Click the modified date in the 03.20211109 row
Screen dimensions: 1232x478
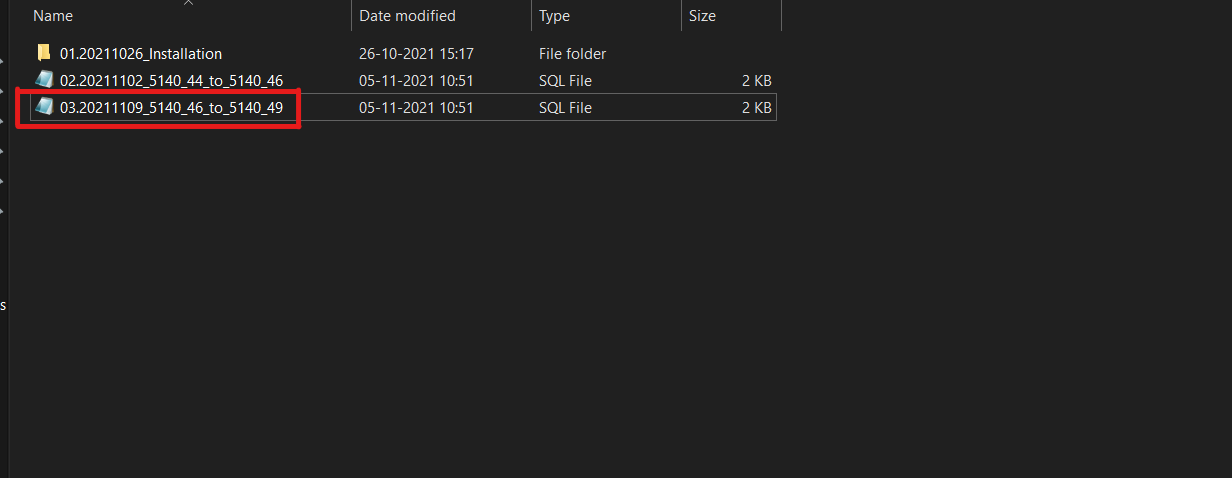(x=416, y=107)
